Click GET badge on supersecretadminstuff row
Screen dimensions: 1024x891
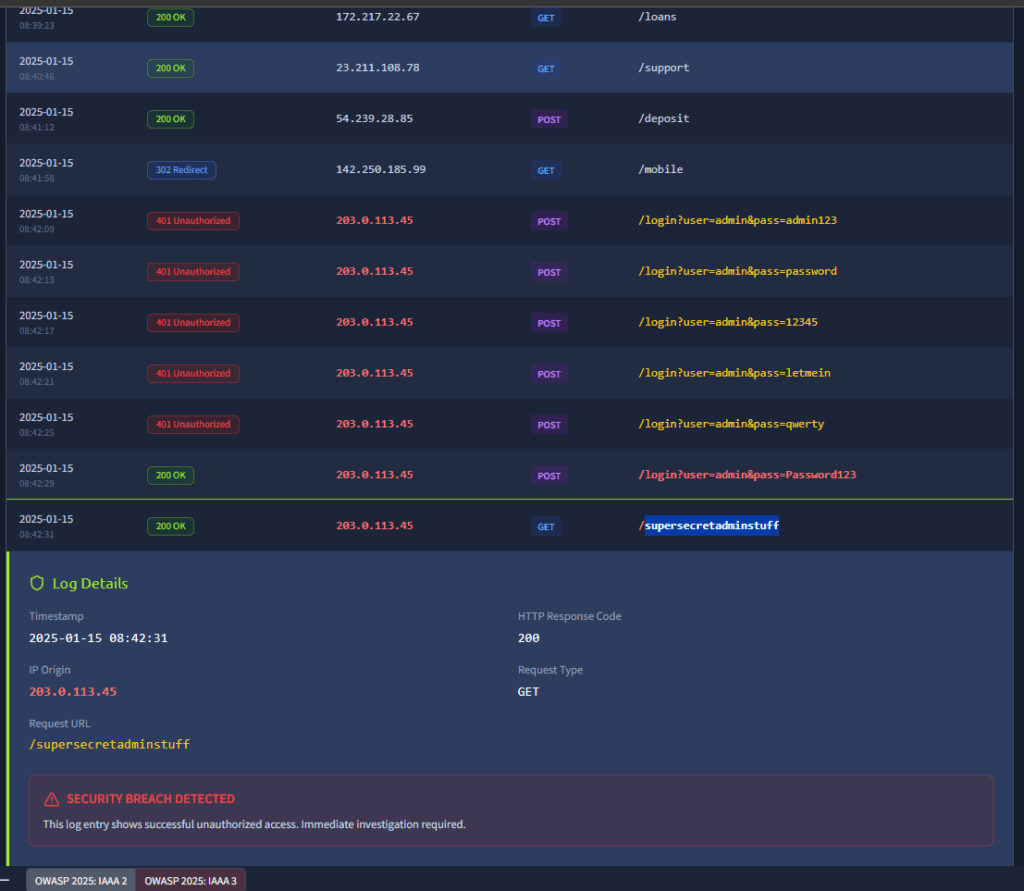(x=546, y=526)
